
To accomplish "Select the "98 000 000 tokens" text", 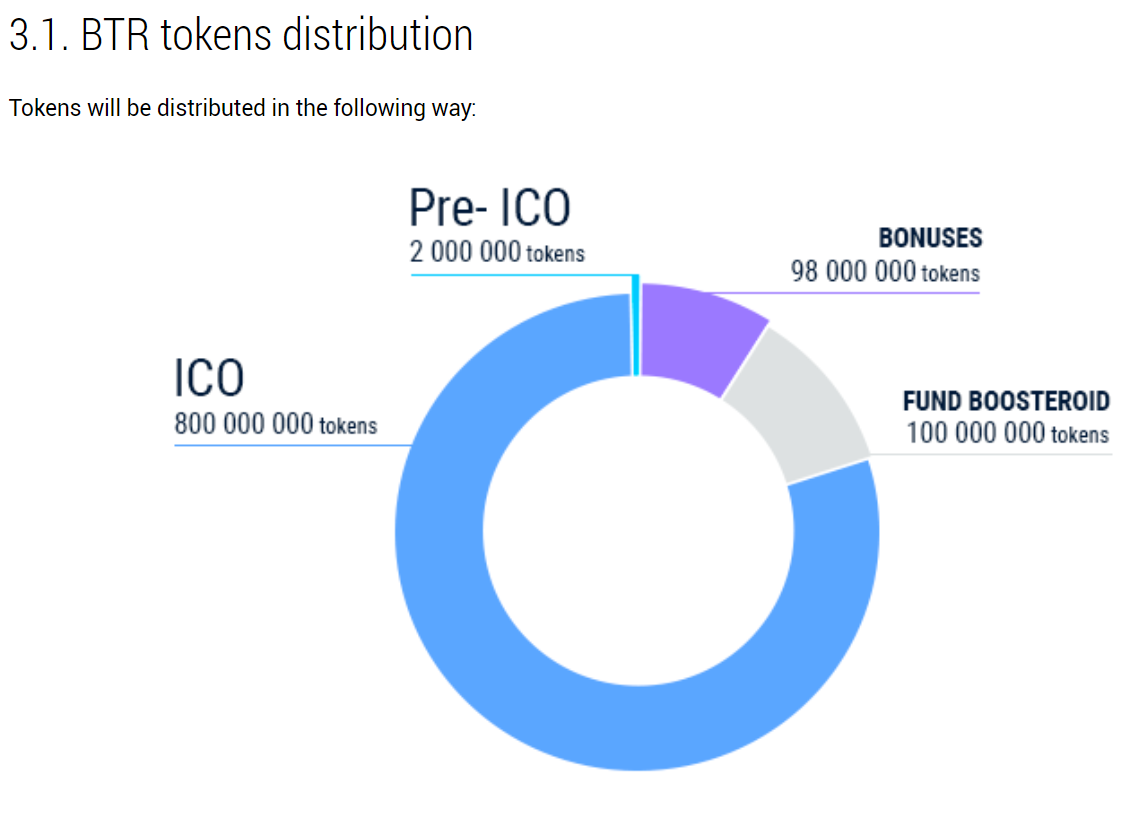I will coord(885,272).
